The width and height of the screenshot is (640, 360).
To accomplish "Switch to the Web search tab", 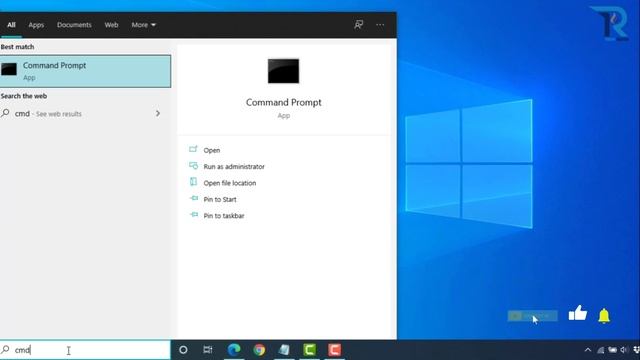I will (111, 25).
